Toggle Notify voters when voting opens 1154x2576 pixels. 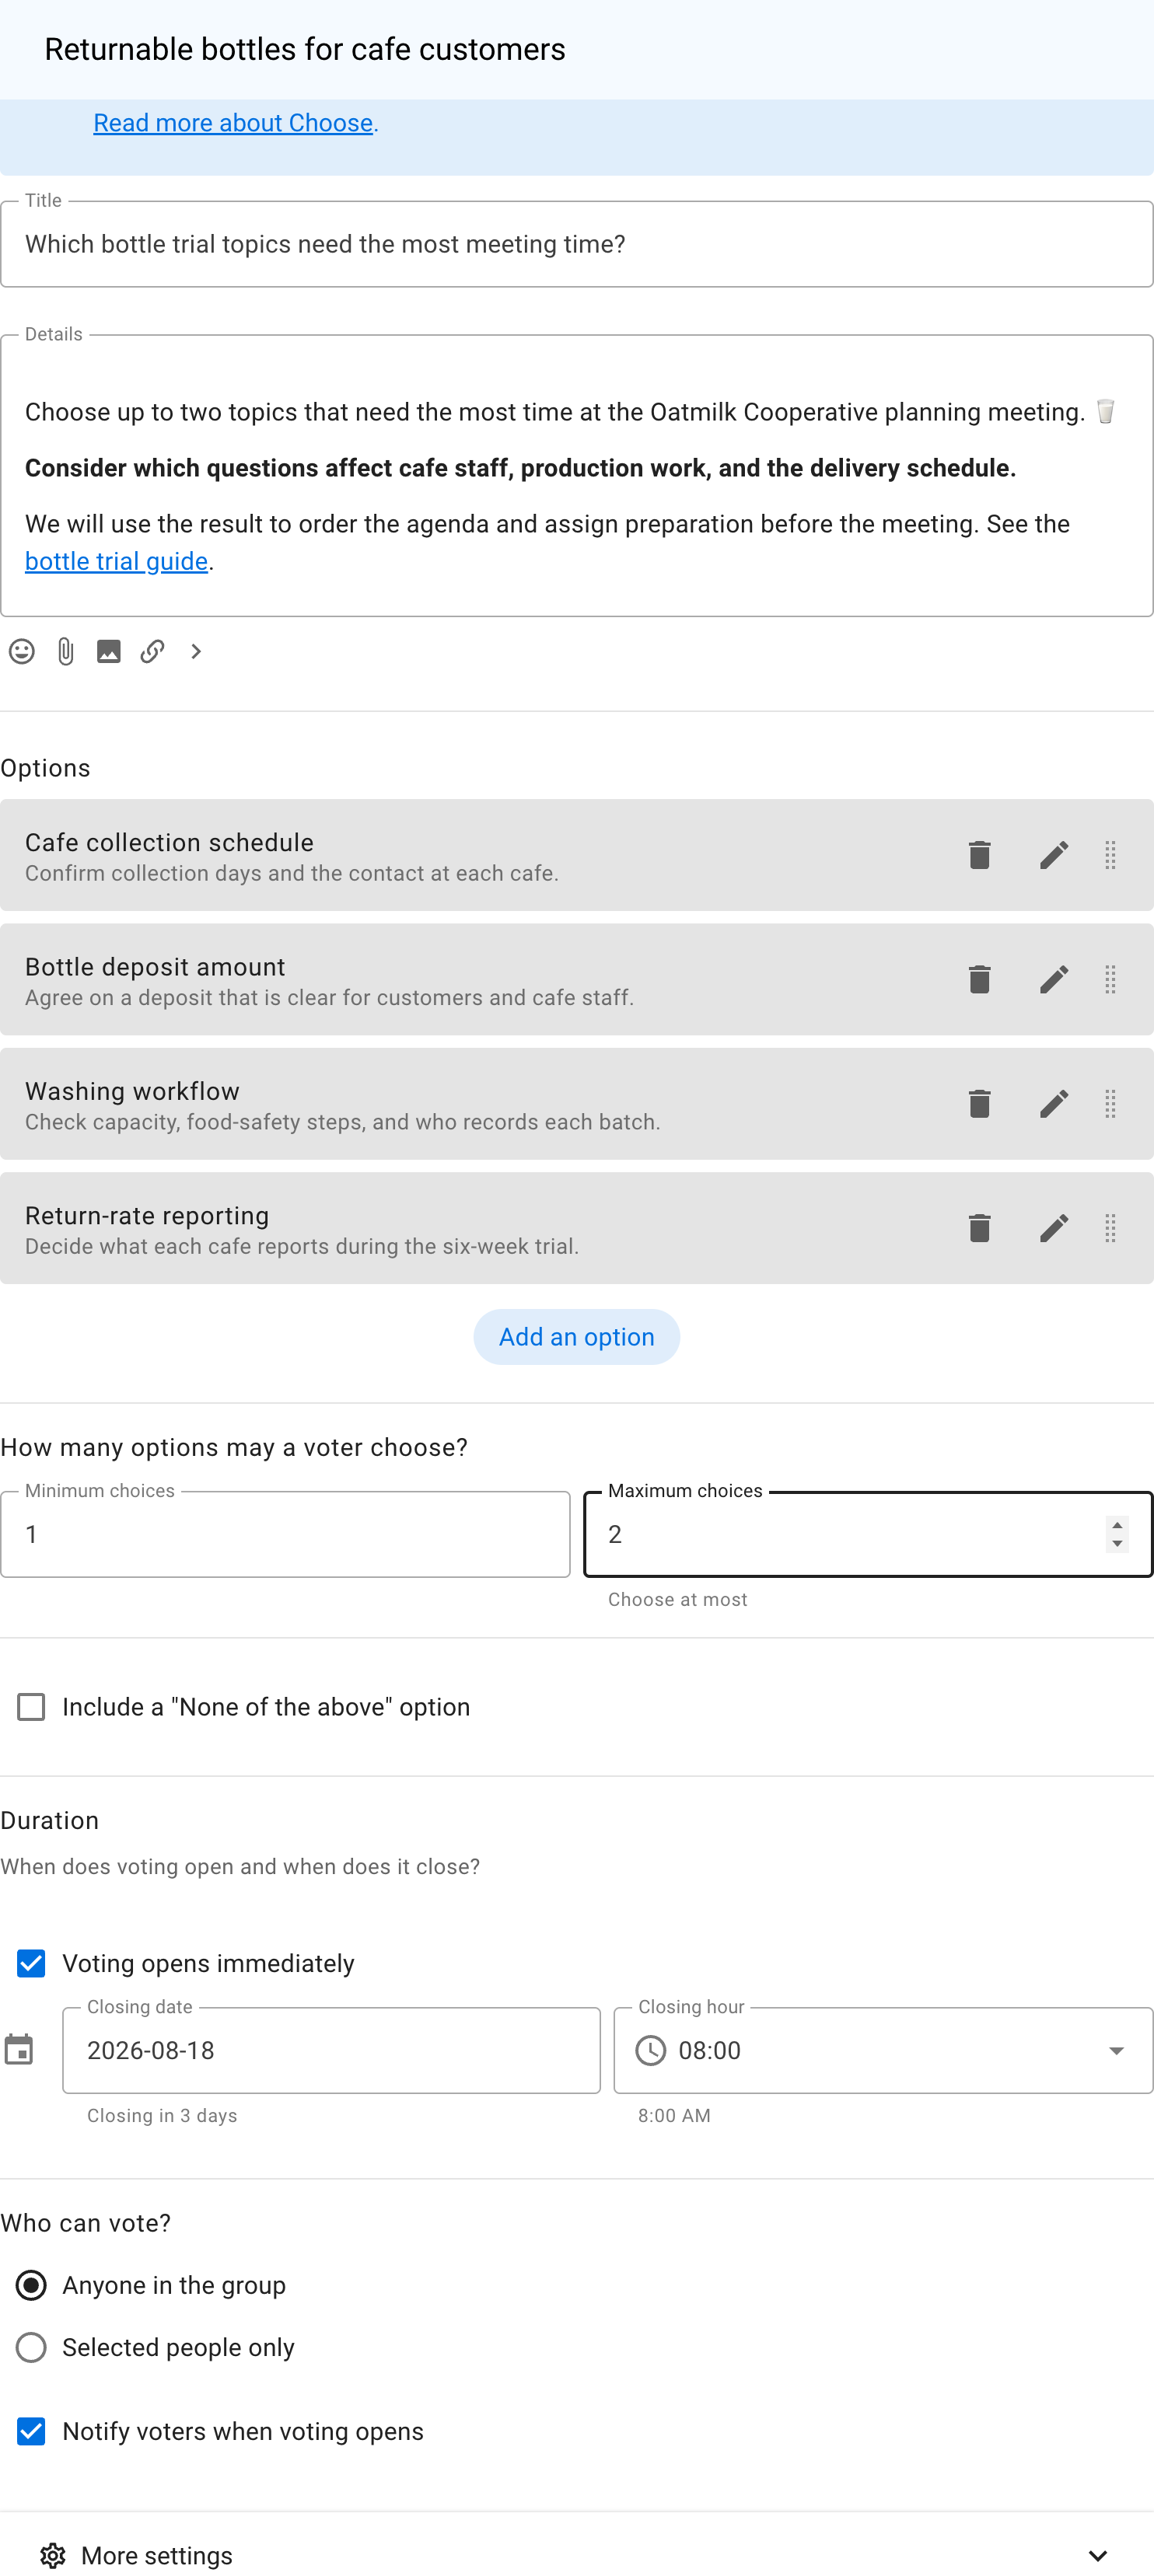click(31, 2431)
